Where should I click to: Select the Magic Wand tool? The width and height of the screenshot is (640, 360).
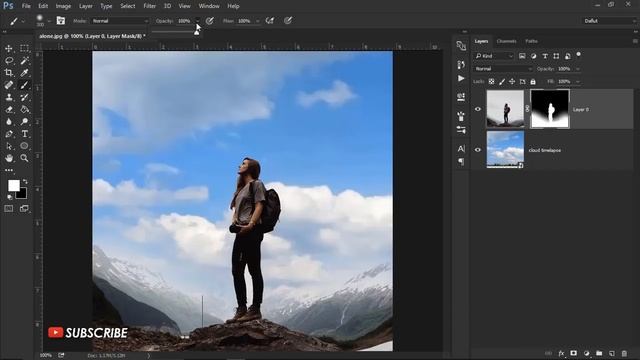pyautogui.click(x=24, y=60)
